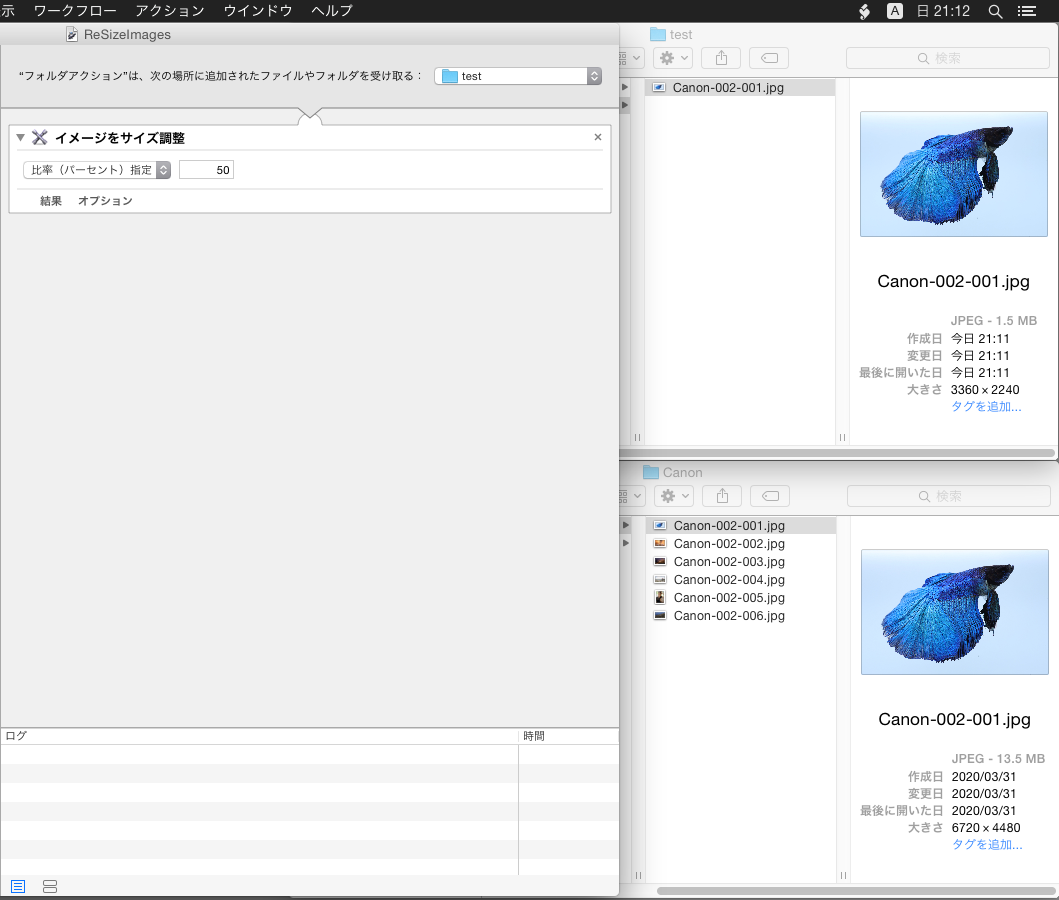Open the ヘルプ menu
The image size is (1059, 900).
332,11
